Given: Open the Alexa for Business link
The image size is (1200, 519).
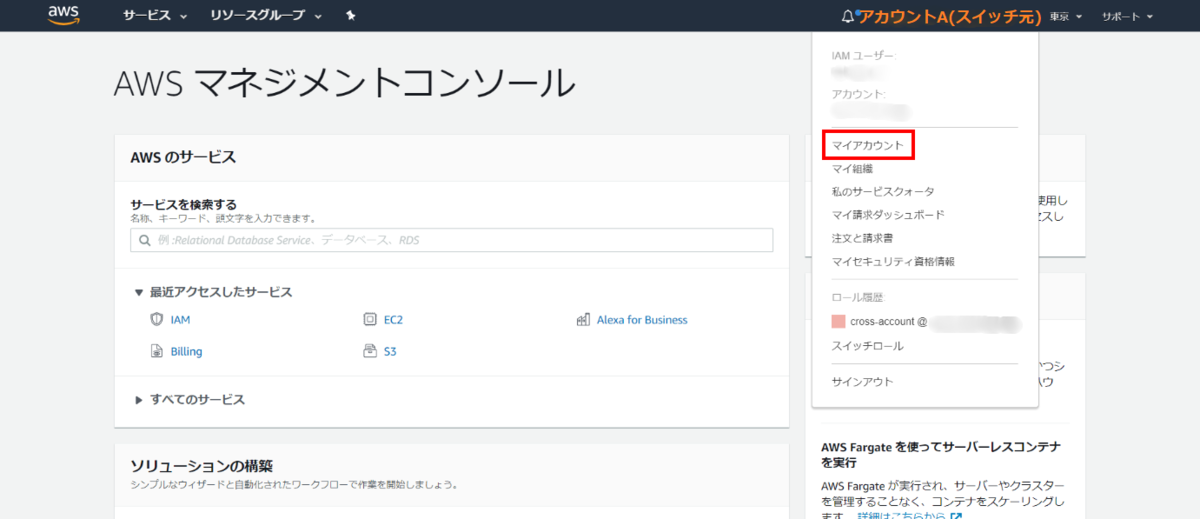Looking at the screenshot, I should point(642,320).
